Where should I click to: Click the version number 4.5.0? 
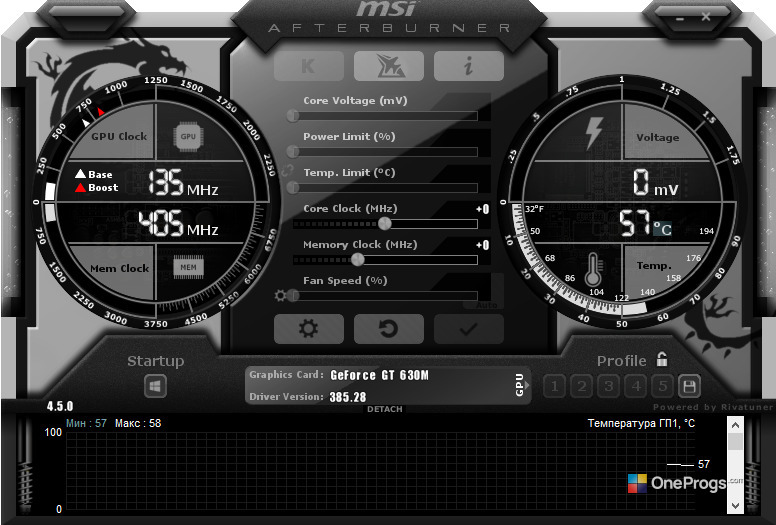click(60, 406)
